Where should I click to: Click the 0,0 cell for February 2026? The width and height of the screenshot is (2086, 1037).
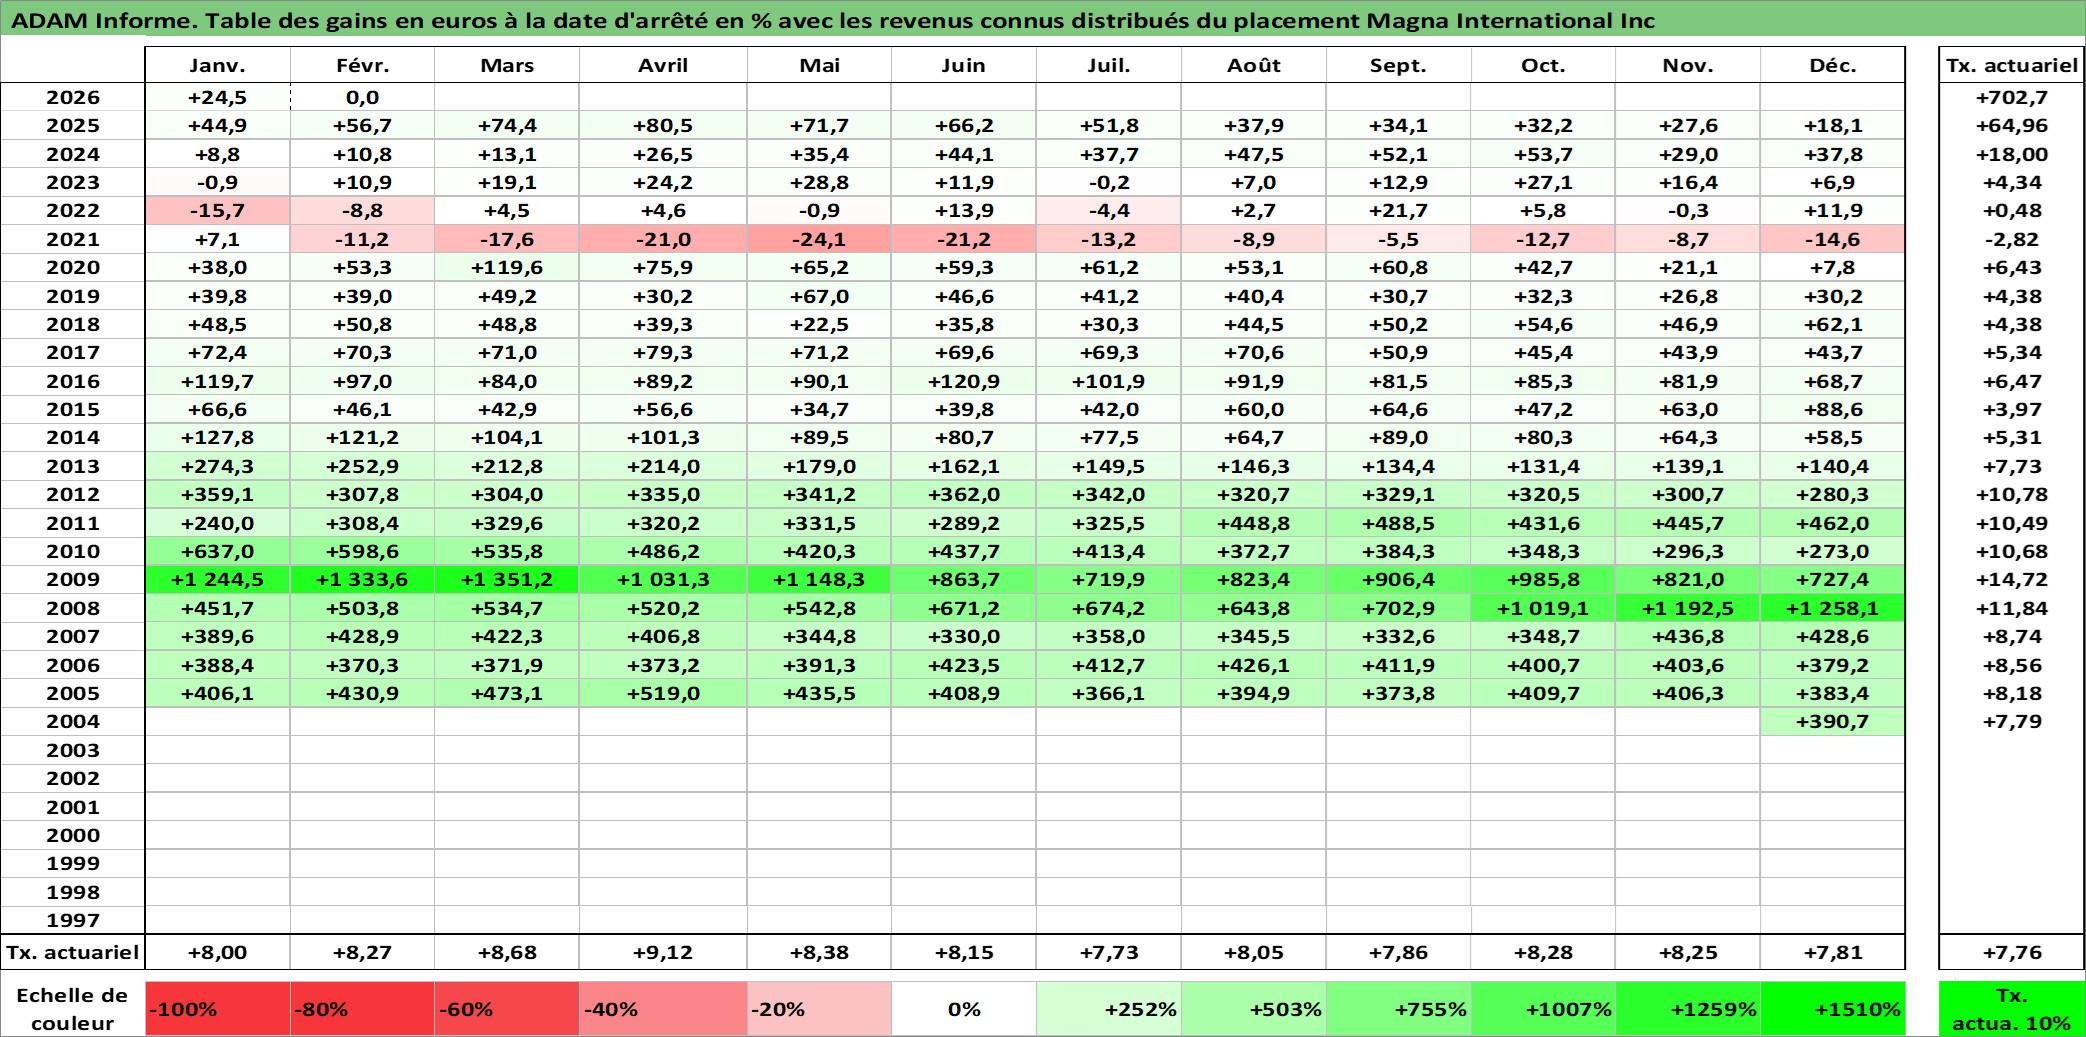[x=362, y=97]
